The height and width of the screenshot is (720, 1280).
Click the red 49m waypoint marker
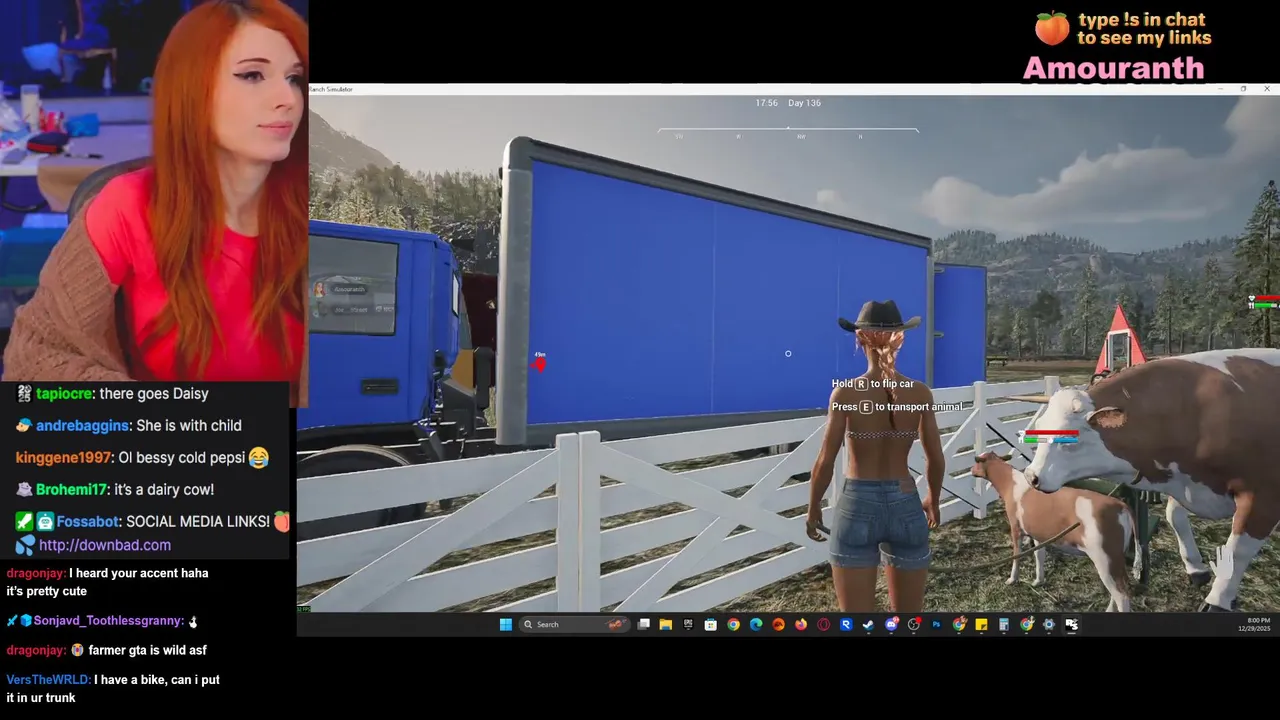pyautogui.click(x=540, y=363)
